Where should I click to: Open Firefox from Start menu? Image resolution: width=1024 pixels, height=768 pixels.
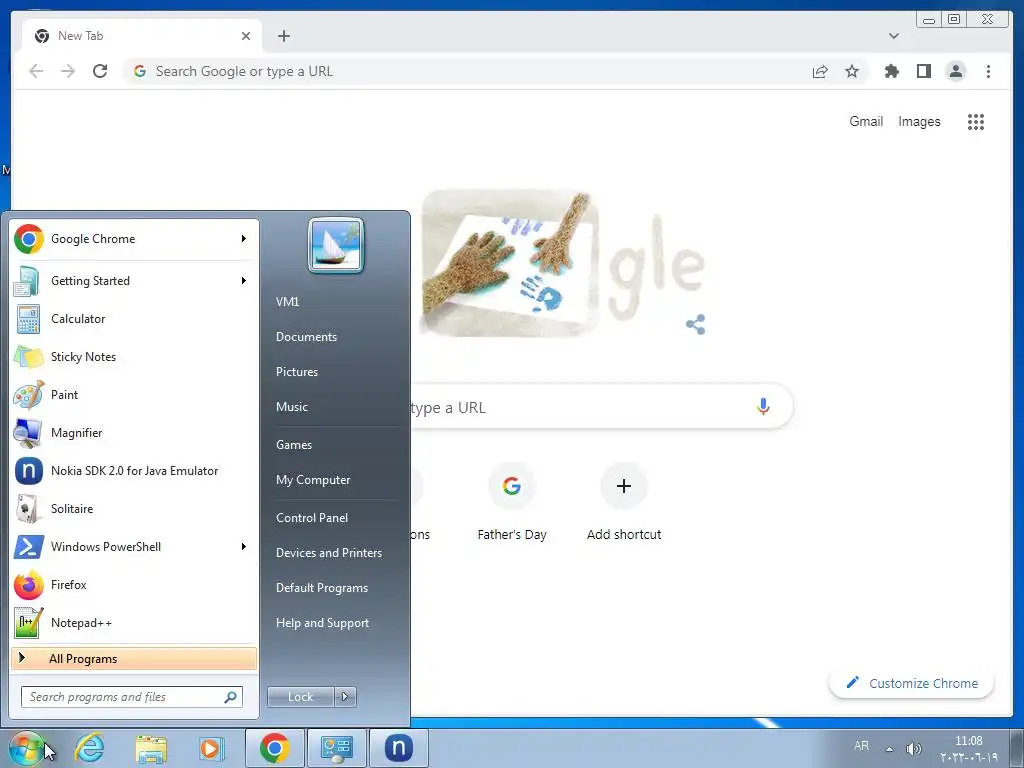[134, 584]
